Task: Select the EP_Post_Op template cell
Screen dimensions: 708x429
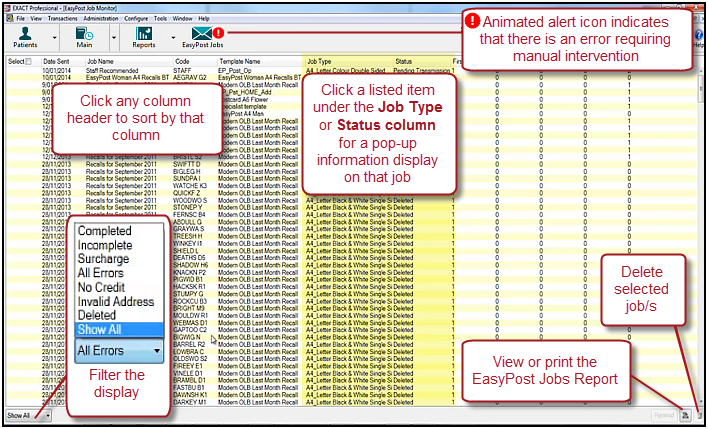Action: [235, 71]
